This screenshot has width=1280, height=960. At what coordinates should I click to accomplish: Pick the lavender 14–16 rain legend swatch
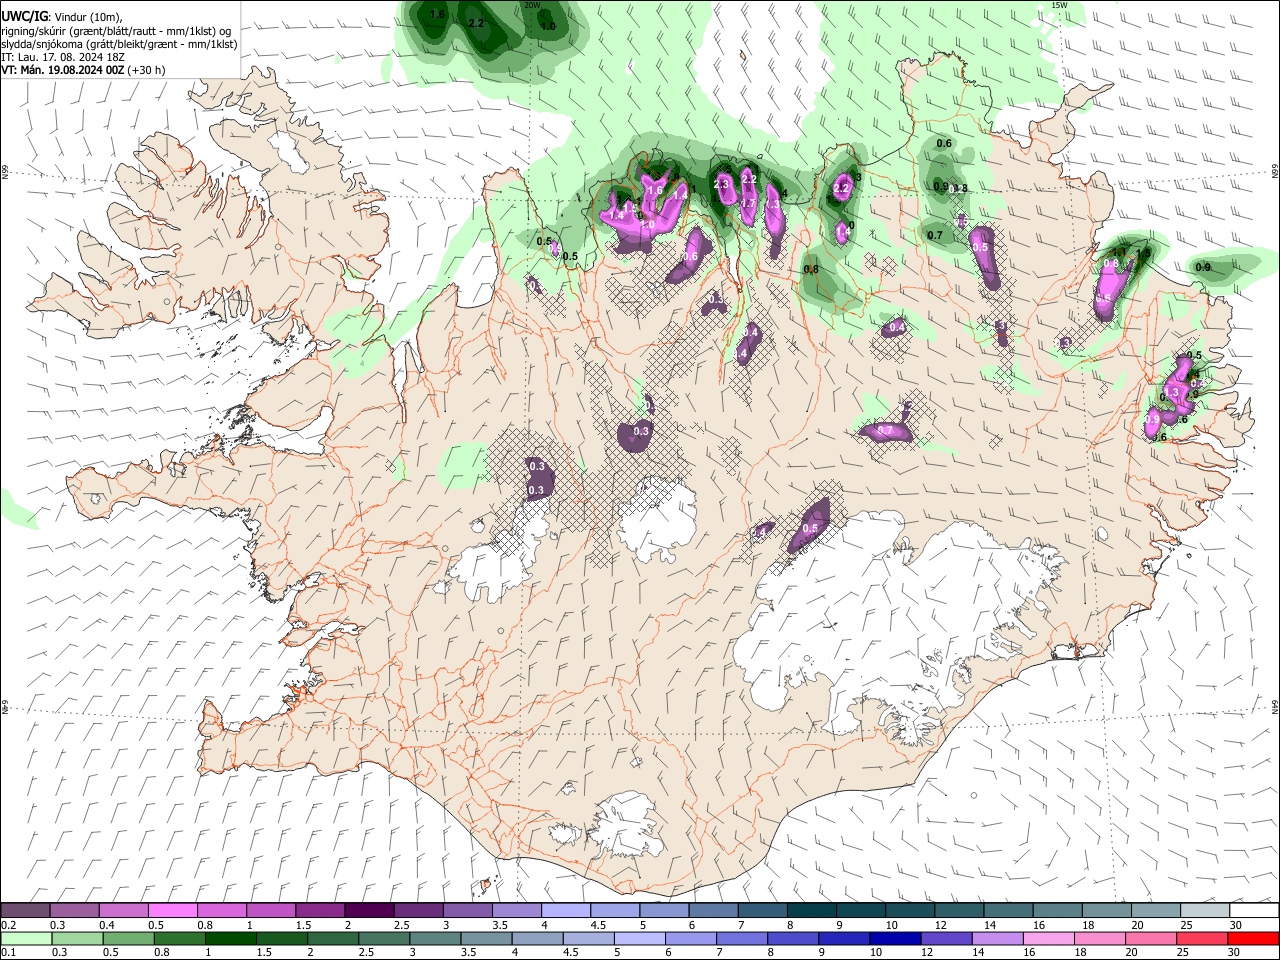pyautogui.click(x=997, y=939)
